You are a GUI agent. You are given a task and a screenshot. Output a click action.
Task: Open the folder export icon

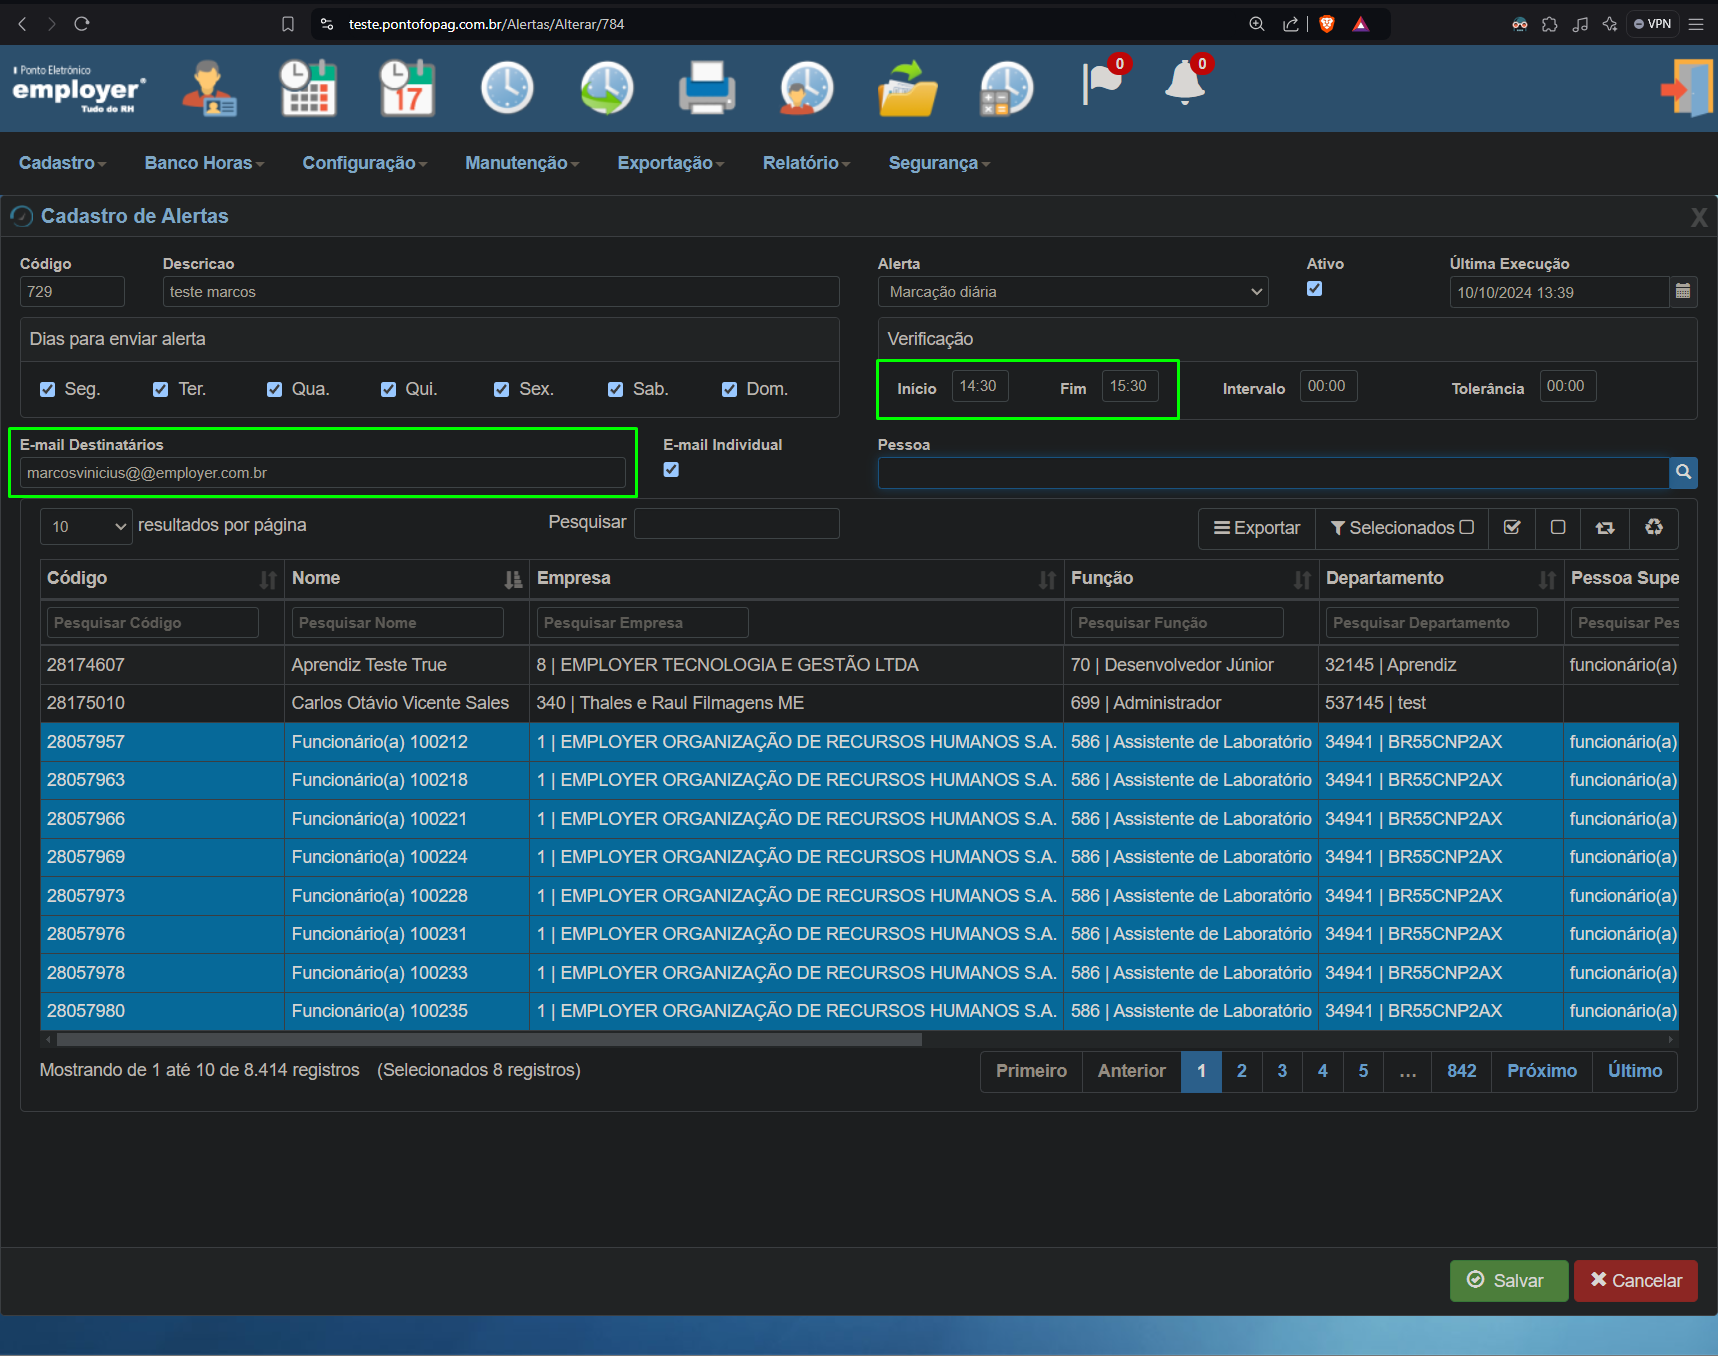coord(907,88)
